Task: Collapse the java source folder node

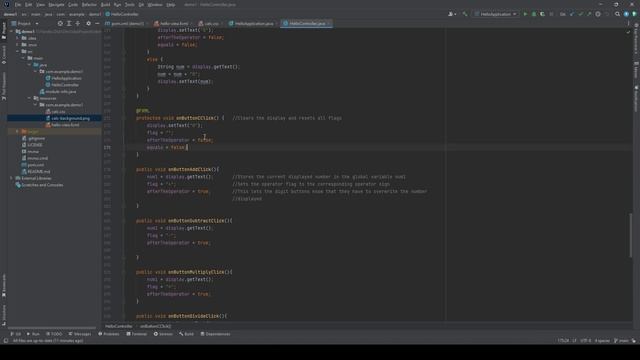Action: (x=29, y=64)
